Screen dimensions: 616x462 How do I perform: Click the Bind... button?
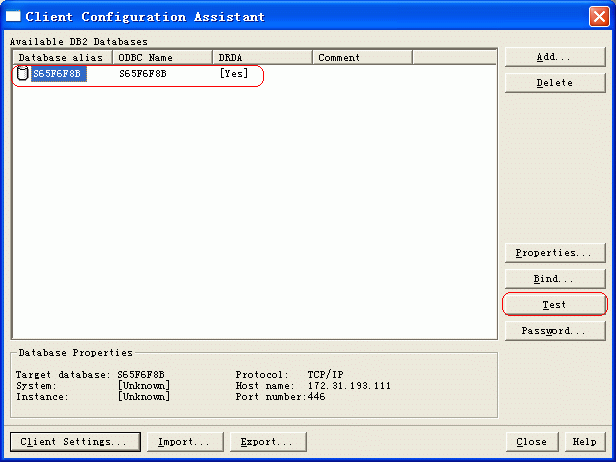click(x=554, y=279)
